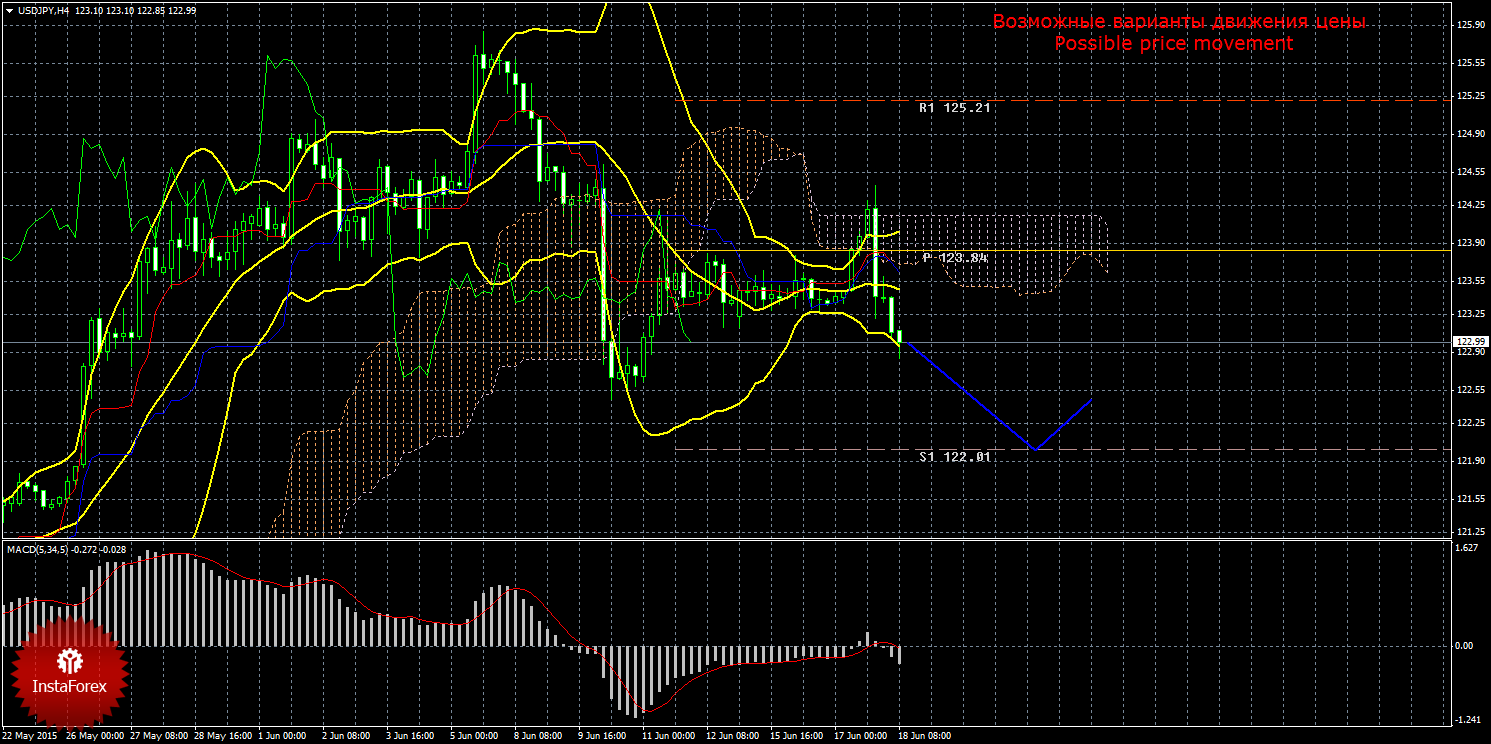1491x744 pixels.
Task: Select the P 123.84 pivot label
Action: (955, 258)
